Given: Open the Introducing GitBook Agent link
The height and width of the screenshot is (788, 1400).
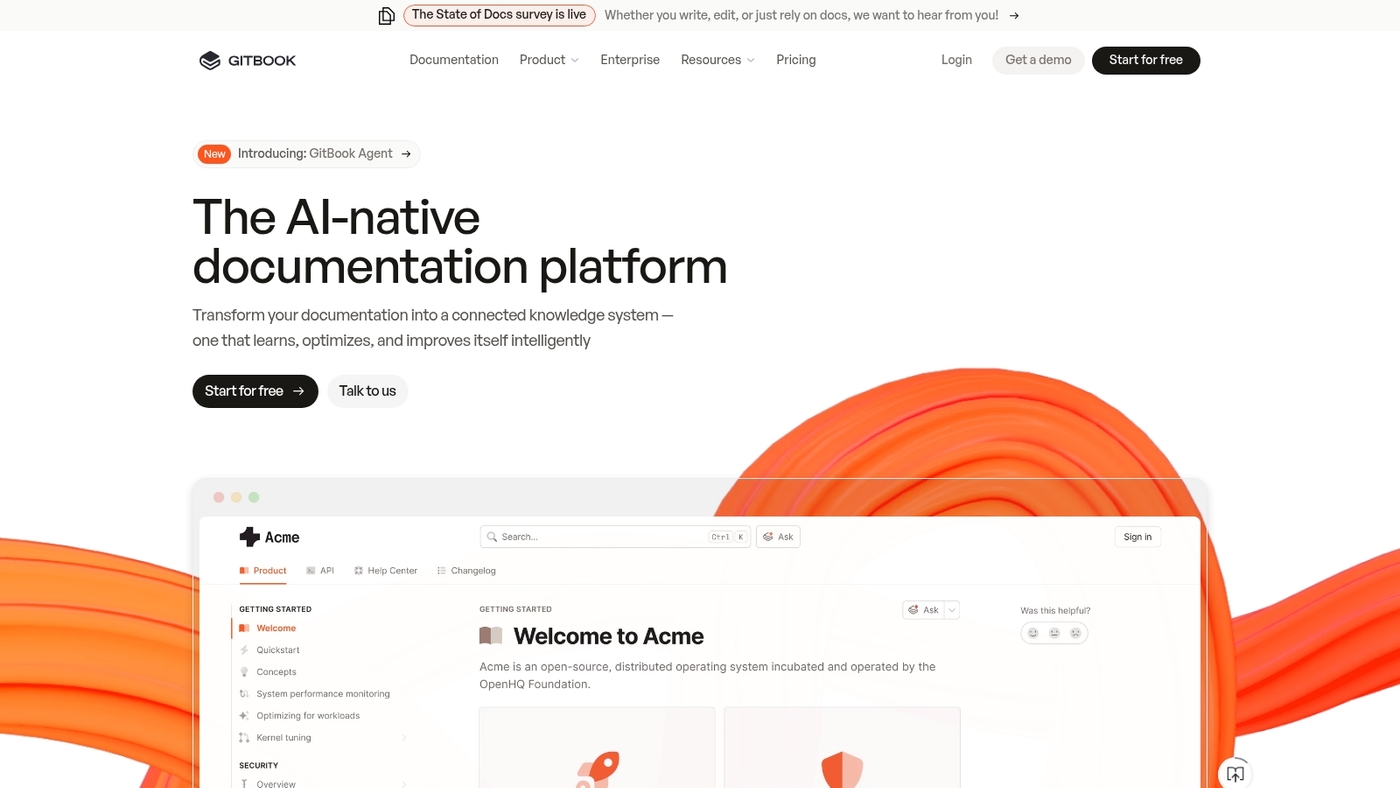Looking at the screenshot, I should coord(306,154).
